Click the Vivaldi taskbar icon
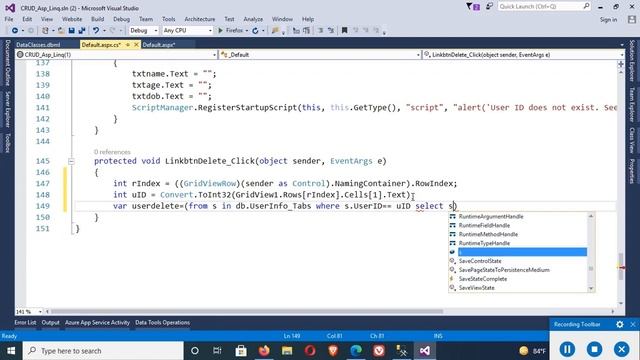 tap(379, 351)
